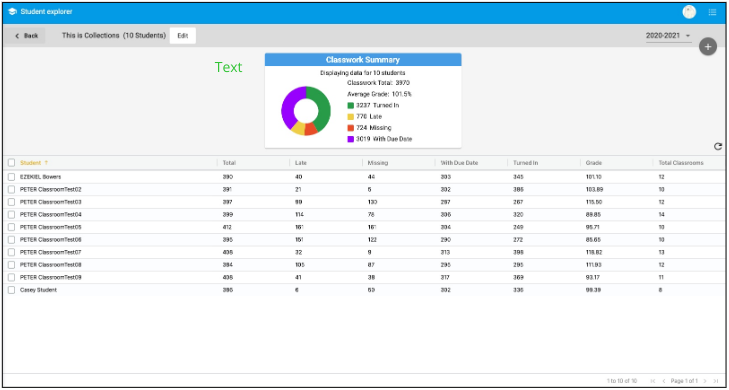Click the 101.10 grade for EZEKIEL Bowers
729x390 pixels.
coord(593,177)
